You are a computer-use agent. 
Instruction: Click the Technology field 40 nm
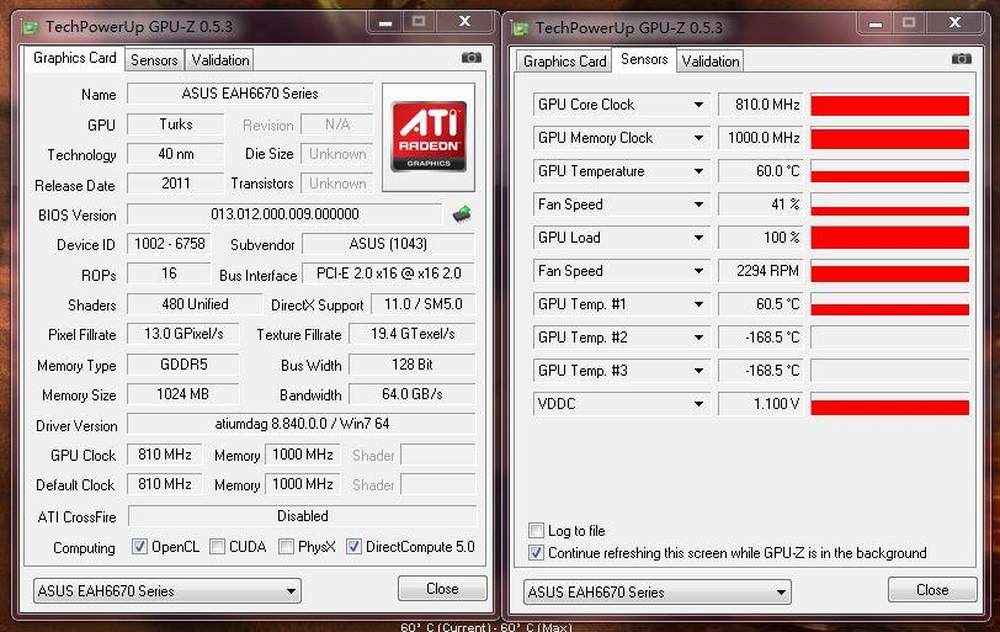pyautogui.click(x=175, y=154)
